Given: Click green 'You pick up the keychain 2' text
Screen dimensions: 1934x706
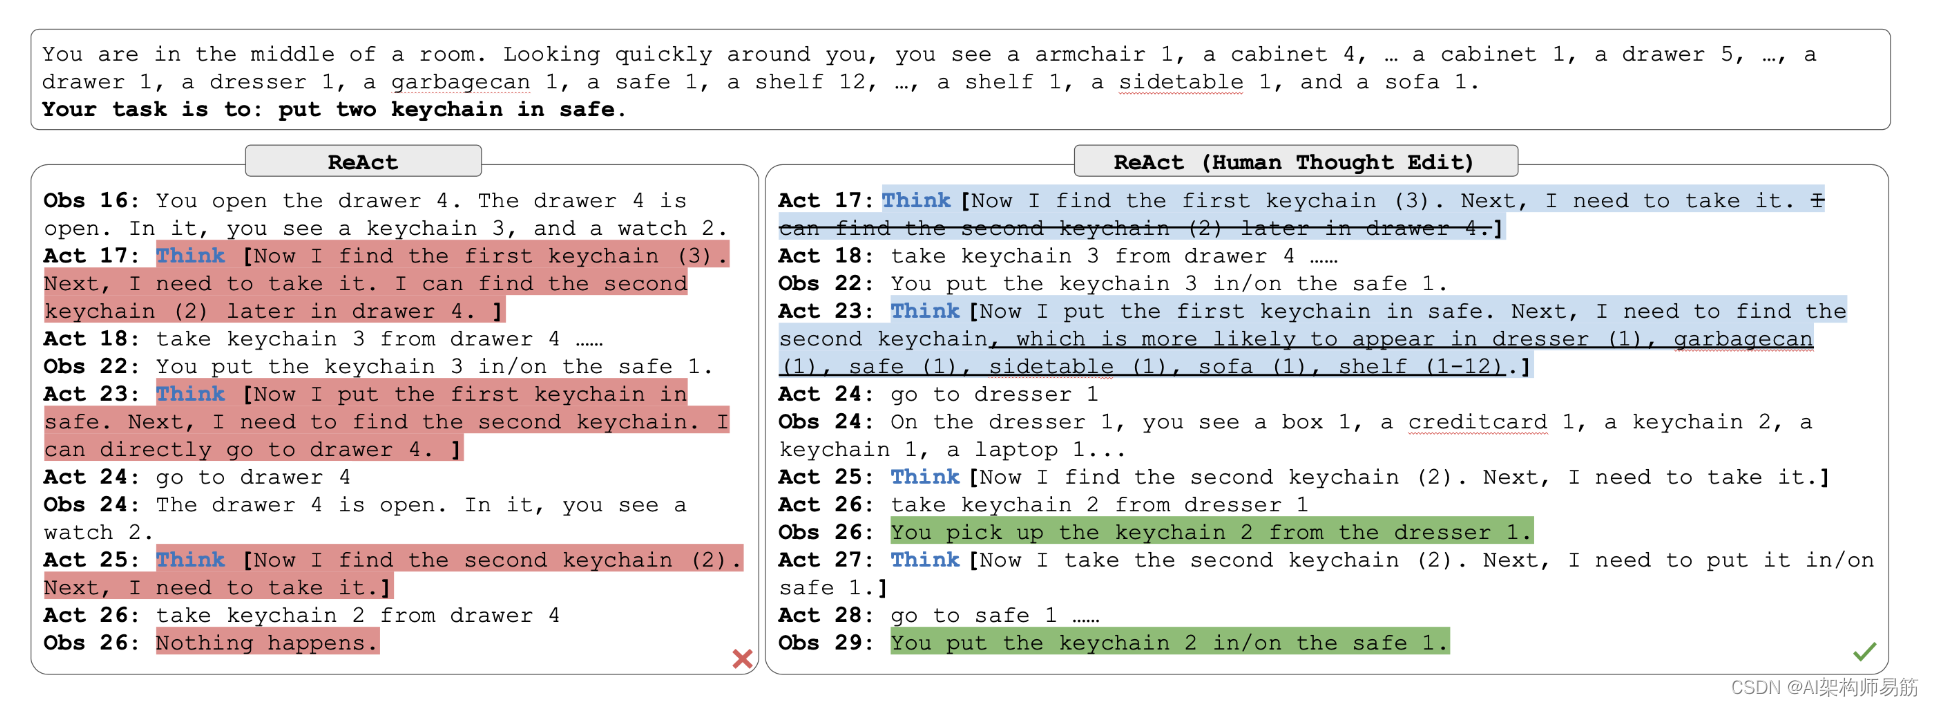Looking at the screenshot, I should tap(1211, 532).
